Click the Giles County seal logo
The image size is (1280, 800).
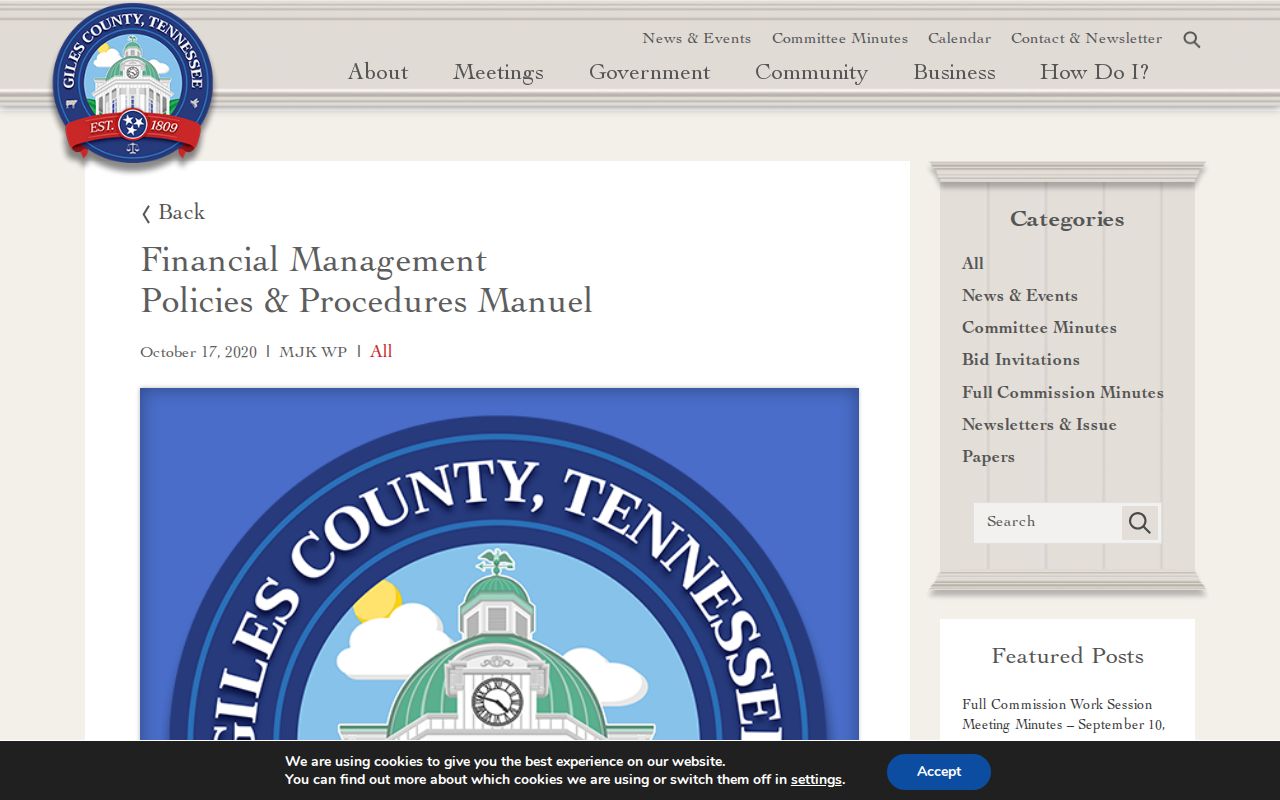pos(132,83)
